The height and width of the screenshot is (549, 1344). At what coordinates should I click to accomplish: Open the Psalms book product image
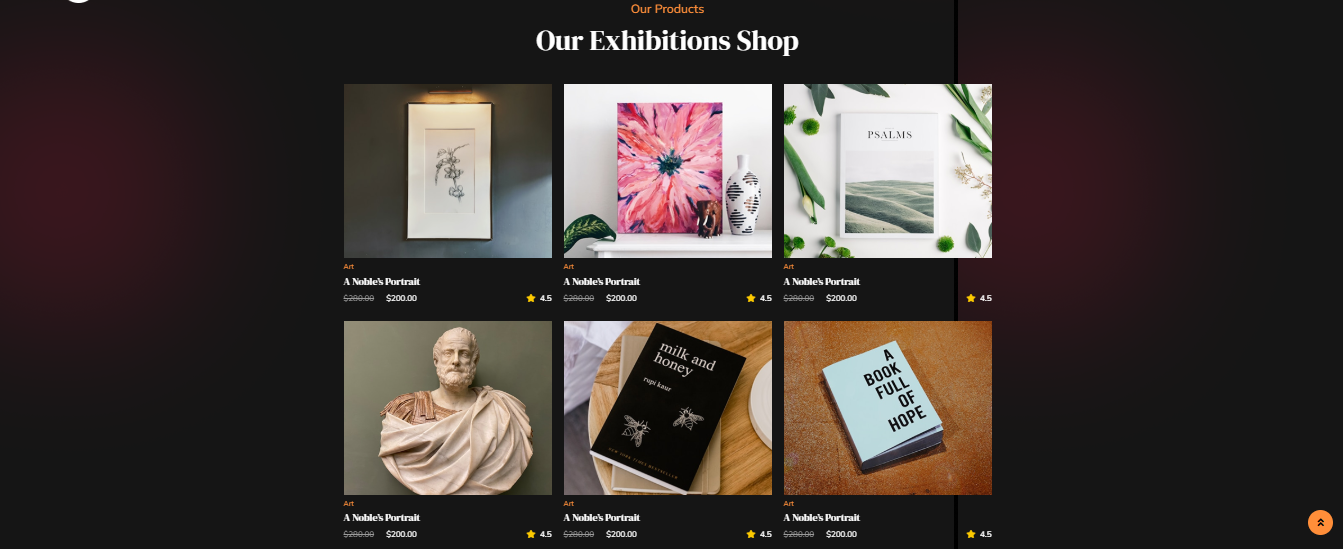[888, 171]
